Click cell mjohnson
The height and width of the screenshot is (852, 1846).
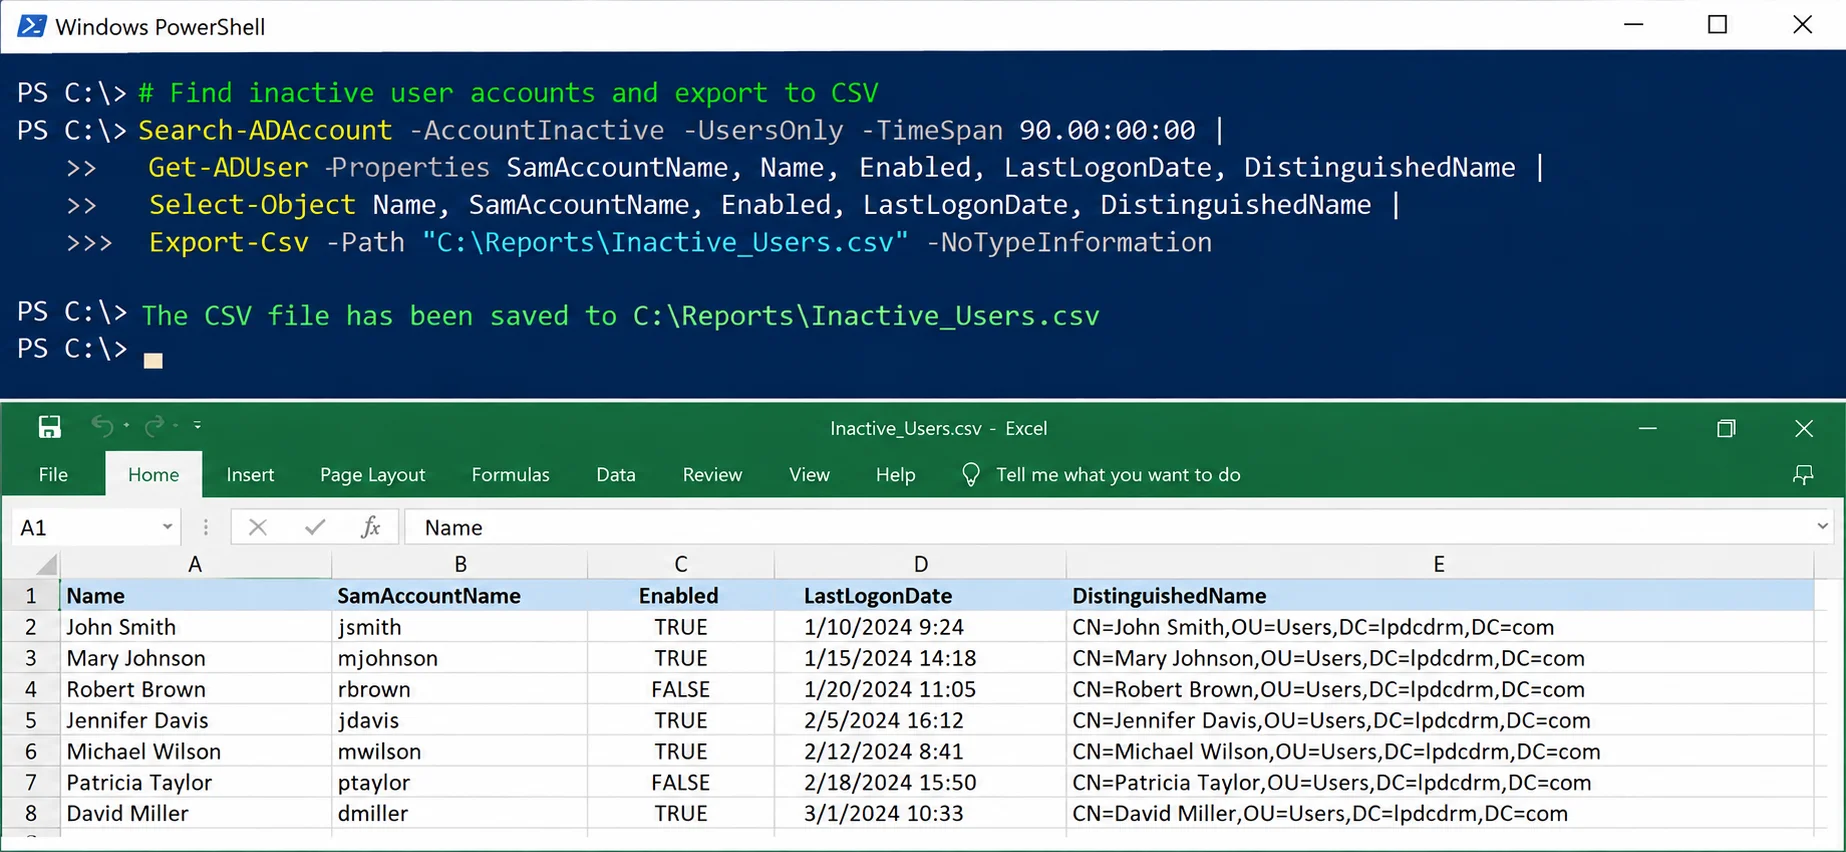(x=460, y=658)
